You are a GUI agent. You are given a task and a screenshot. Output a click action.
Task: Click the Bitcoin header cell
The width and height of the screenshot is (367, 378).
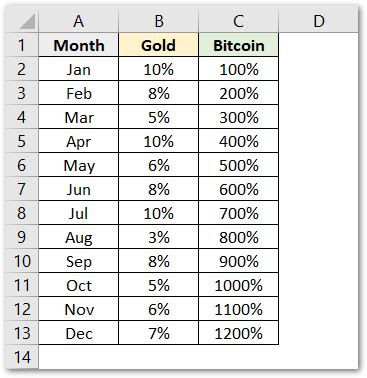[x=239, y=45]
